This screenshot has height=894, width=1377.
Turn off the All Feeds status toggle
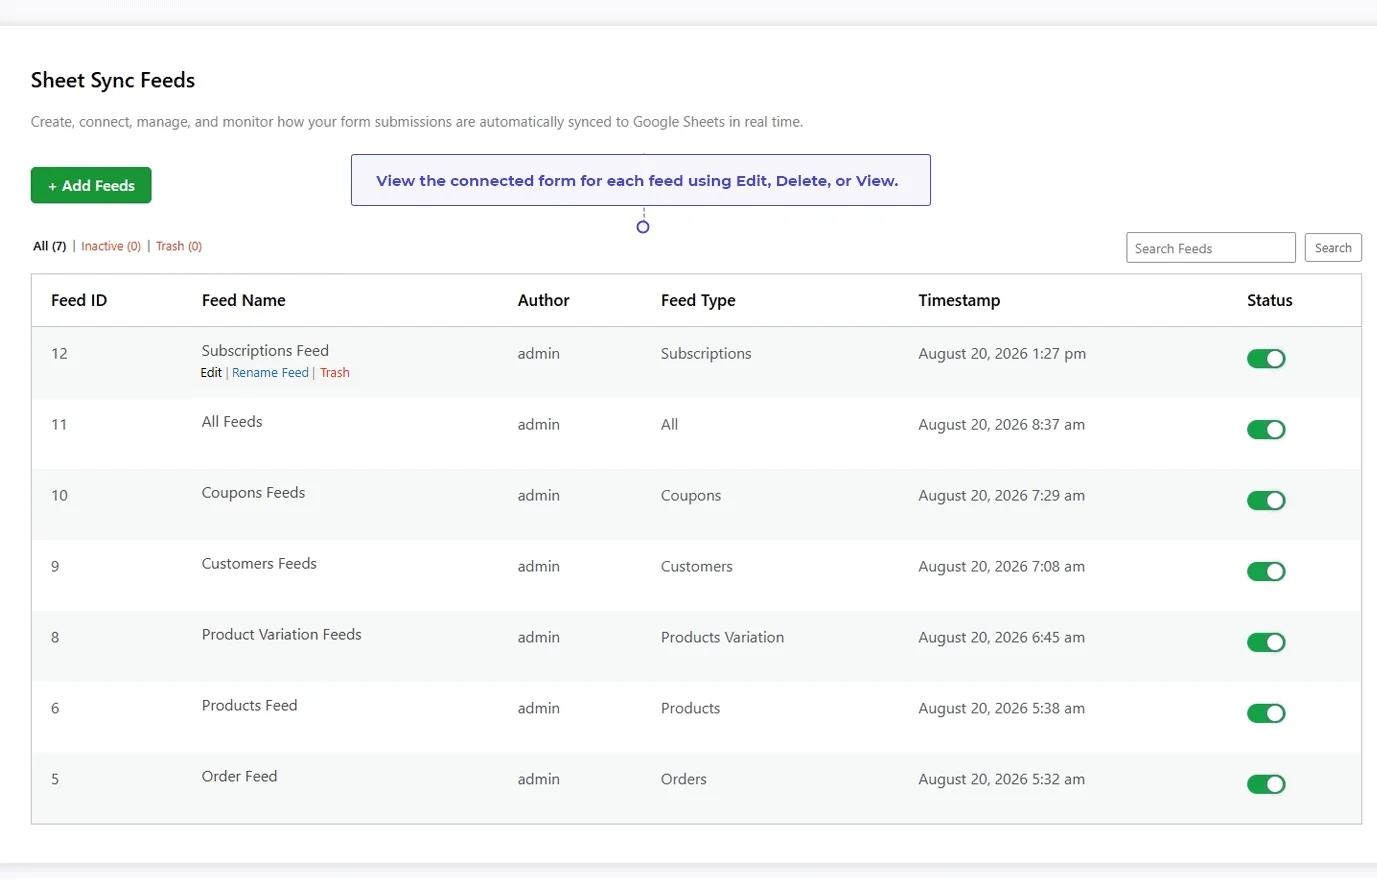(1266, 430)
